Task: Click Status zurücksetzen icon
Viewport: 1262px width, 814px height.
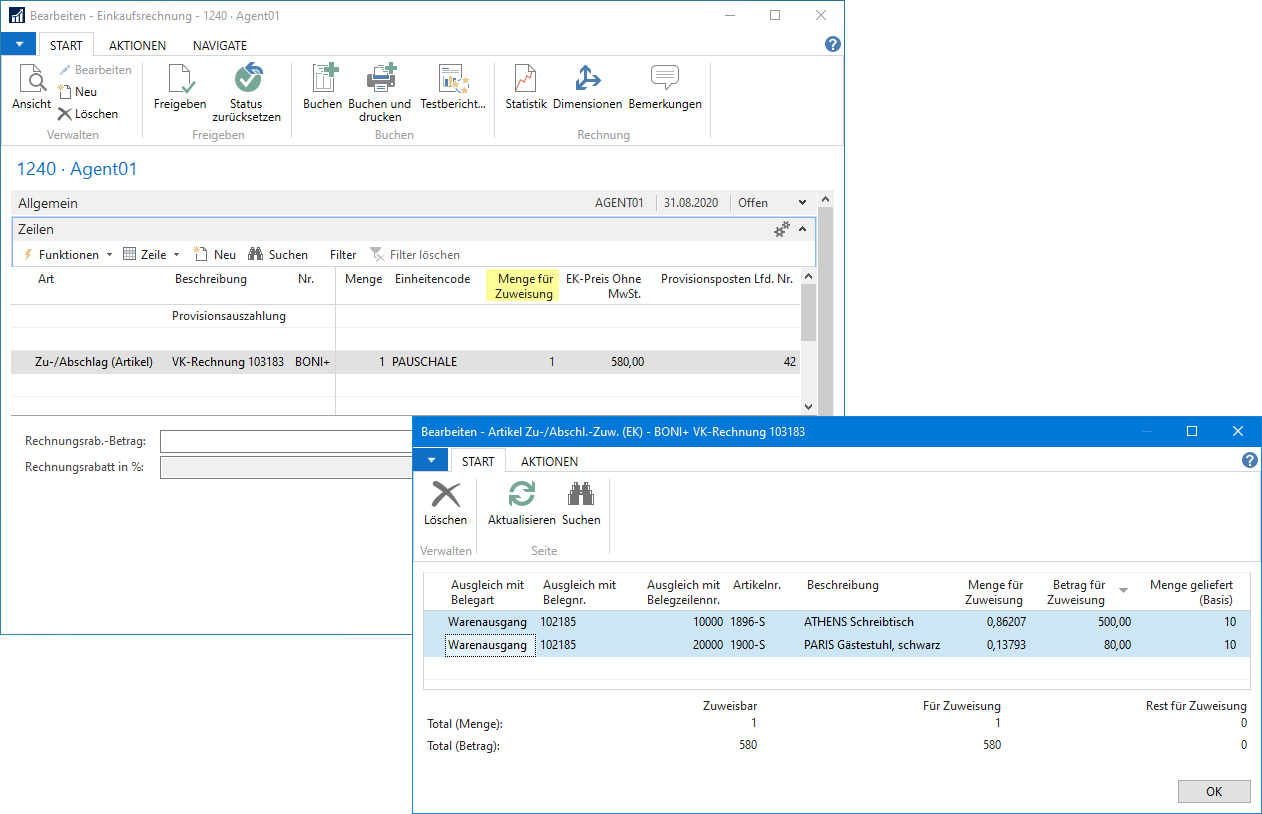Action: coord(246,80)
